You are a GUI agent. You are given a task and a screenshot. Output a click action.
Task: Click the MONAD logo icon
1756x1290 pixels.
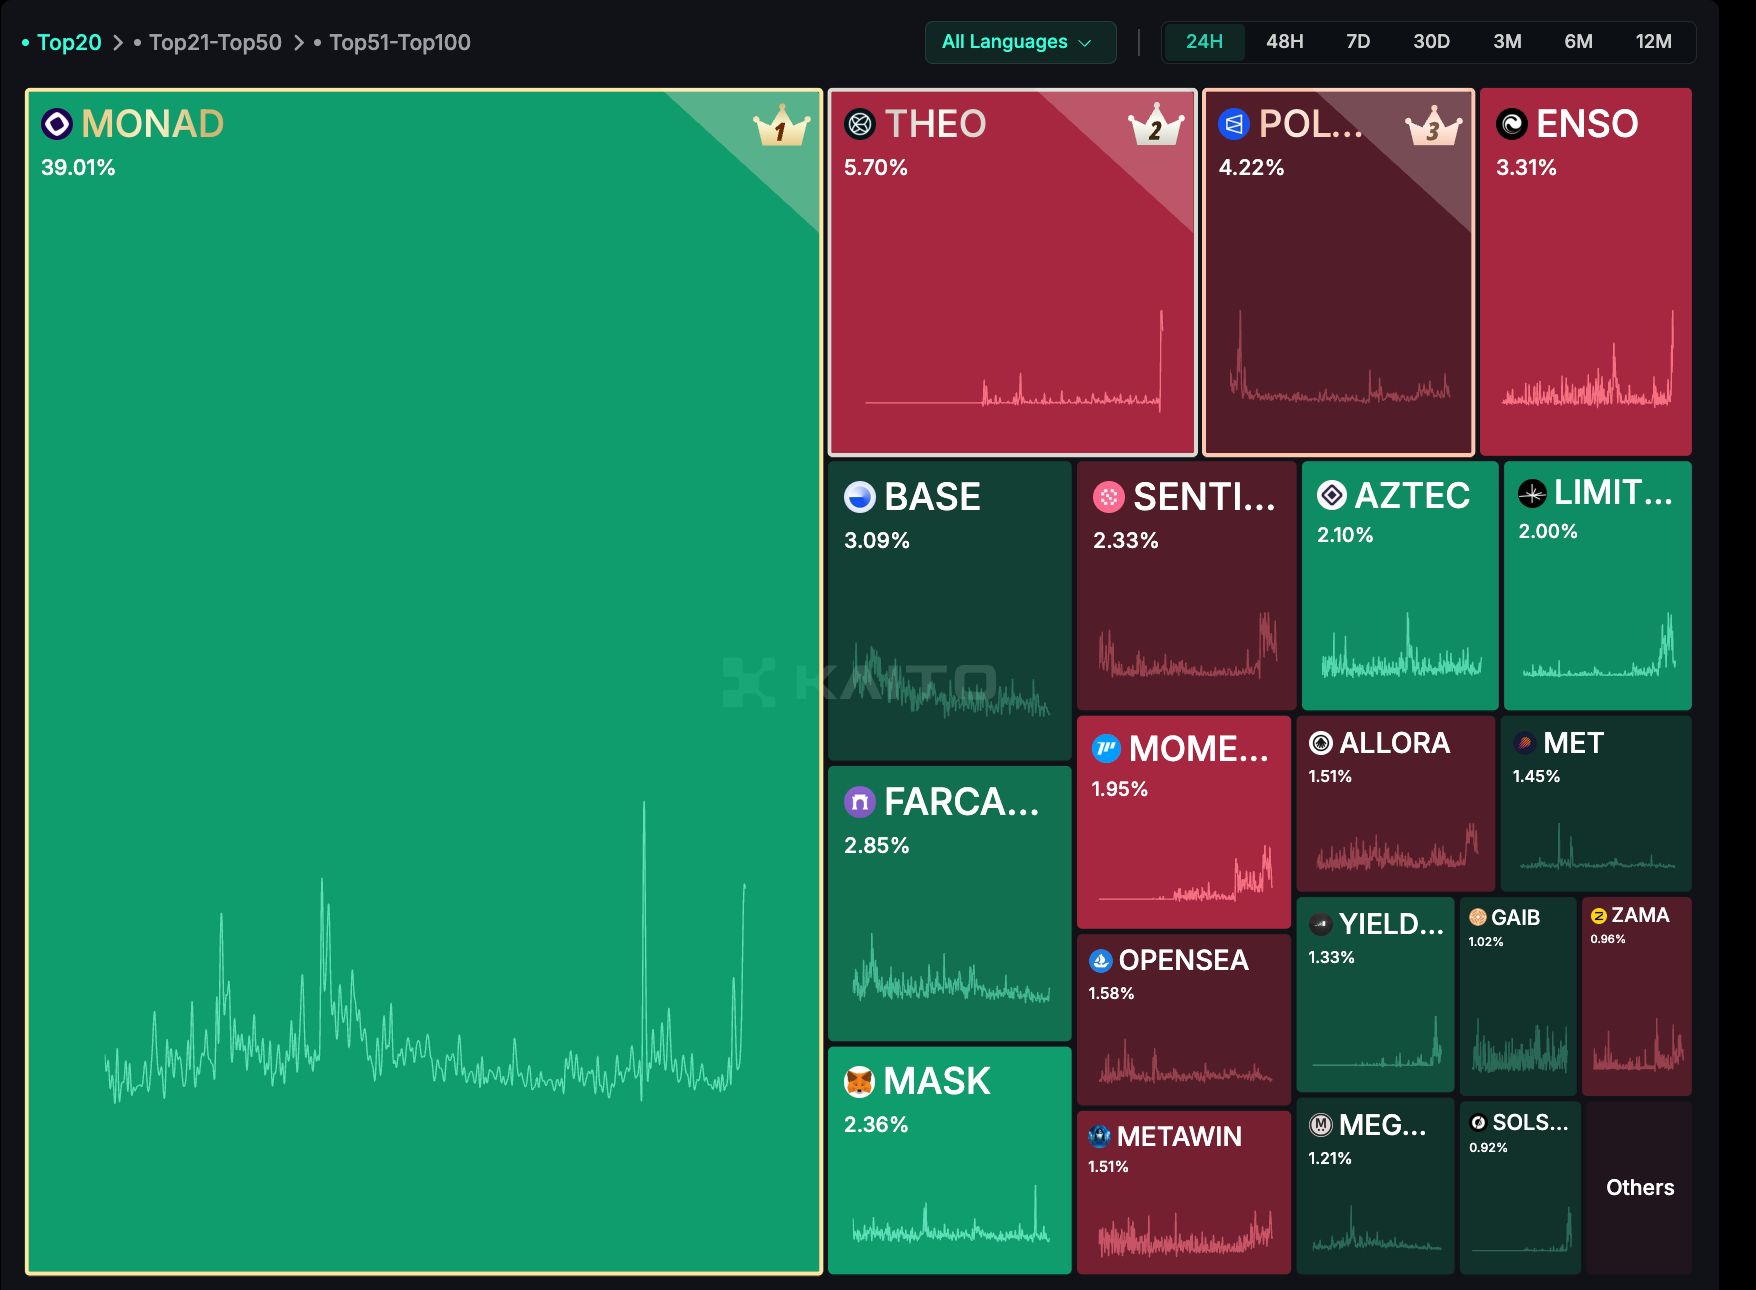point(57,124)
